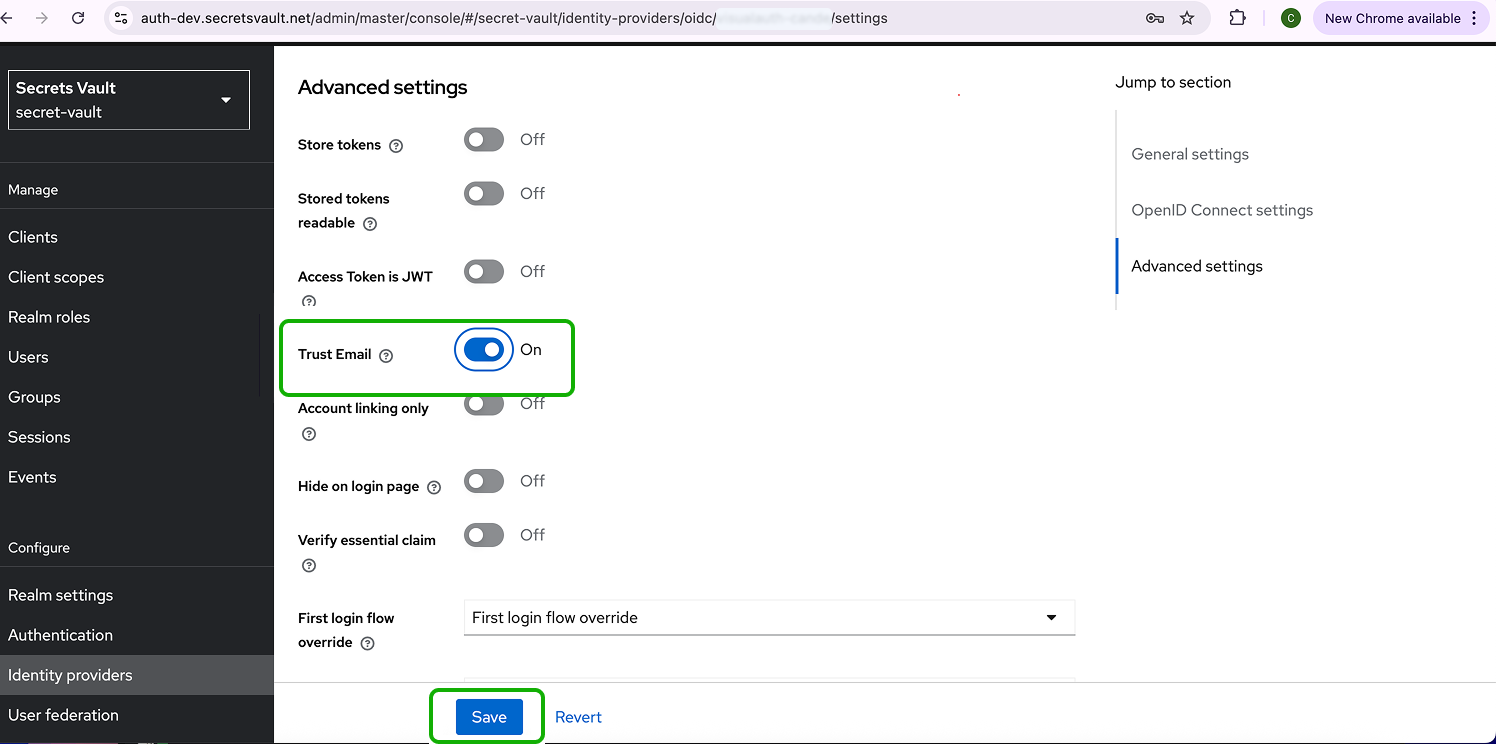Bookmark this page with the star icon

(x=1187, y=18)
